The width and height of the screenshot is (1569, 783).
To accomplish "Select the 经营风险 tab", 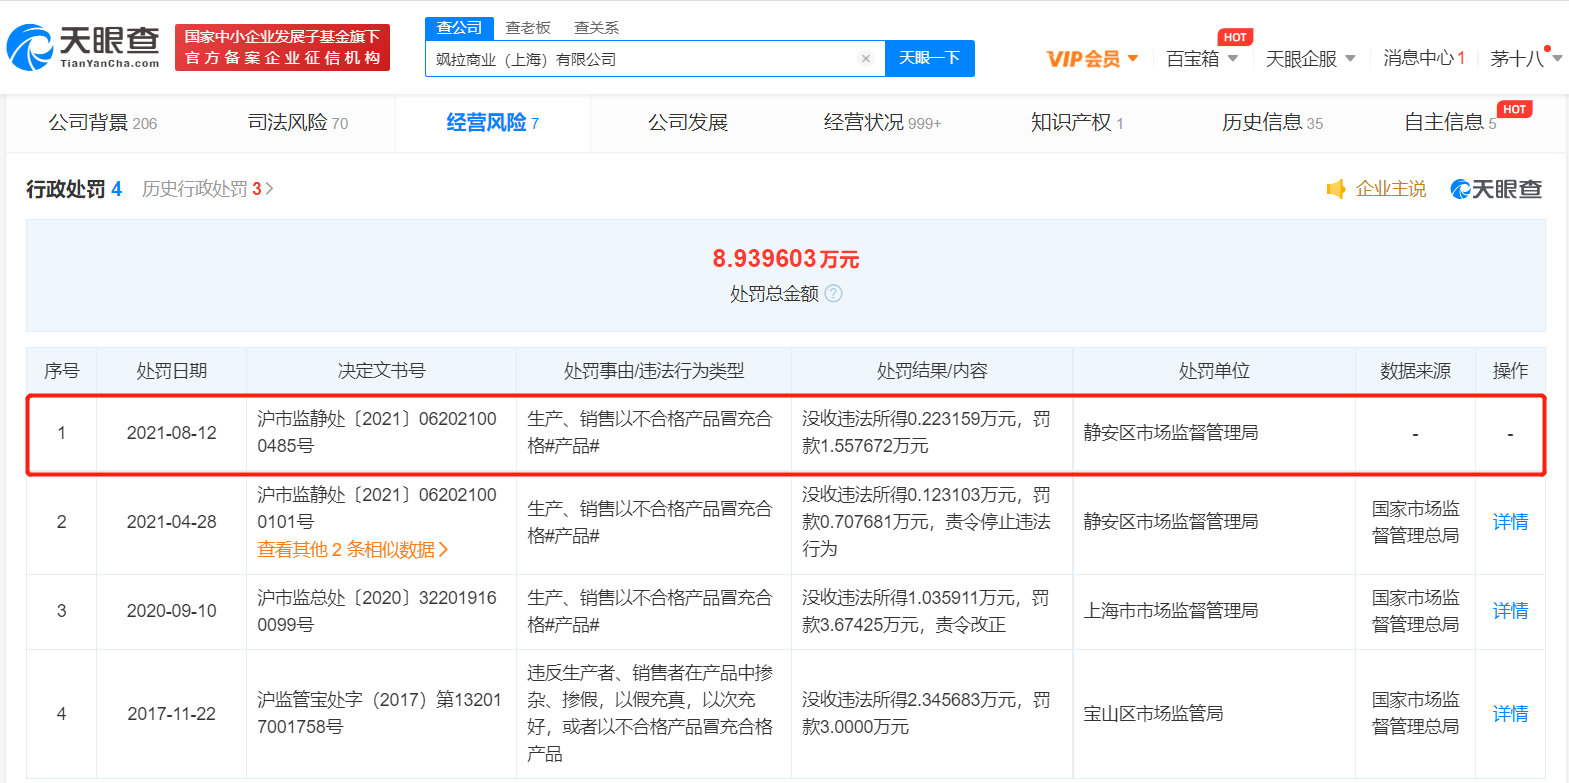I will (x=492, y=123).
